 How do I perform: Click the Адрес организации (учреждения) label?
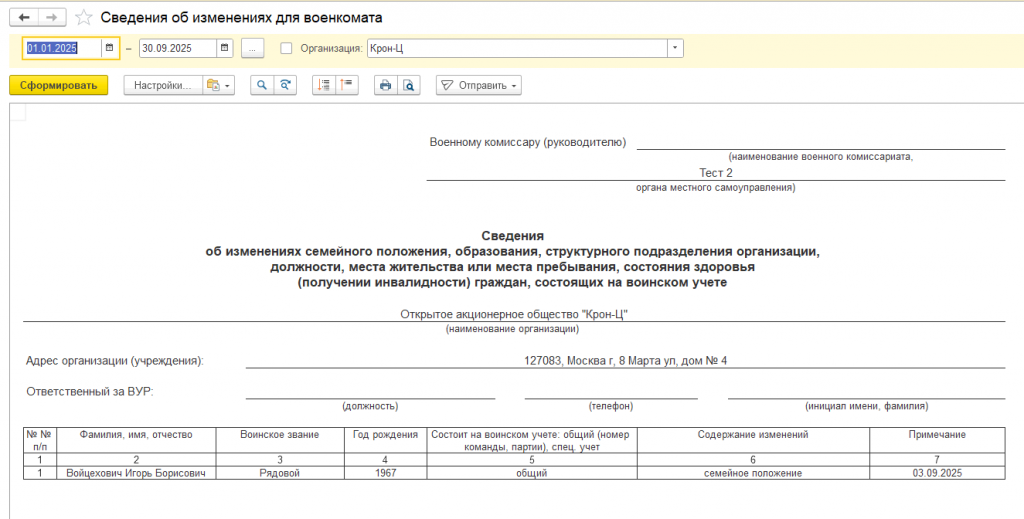pos(115,360)
